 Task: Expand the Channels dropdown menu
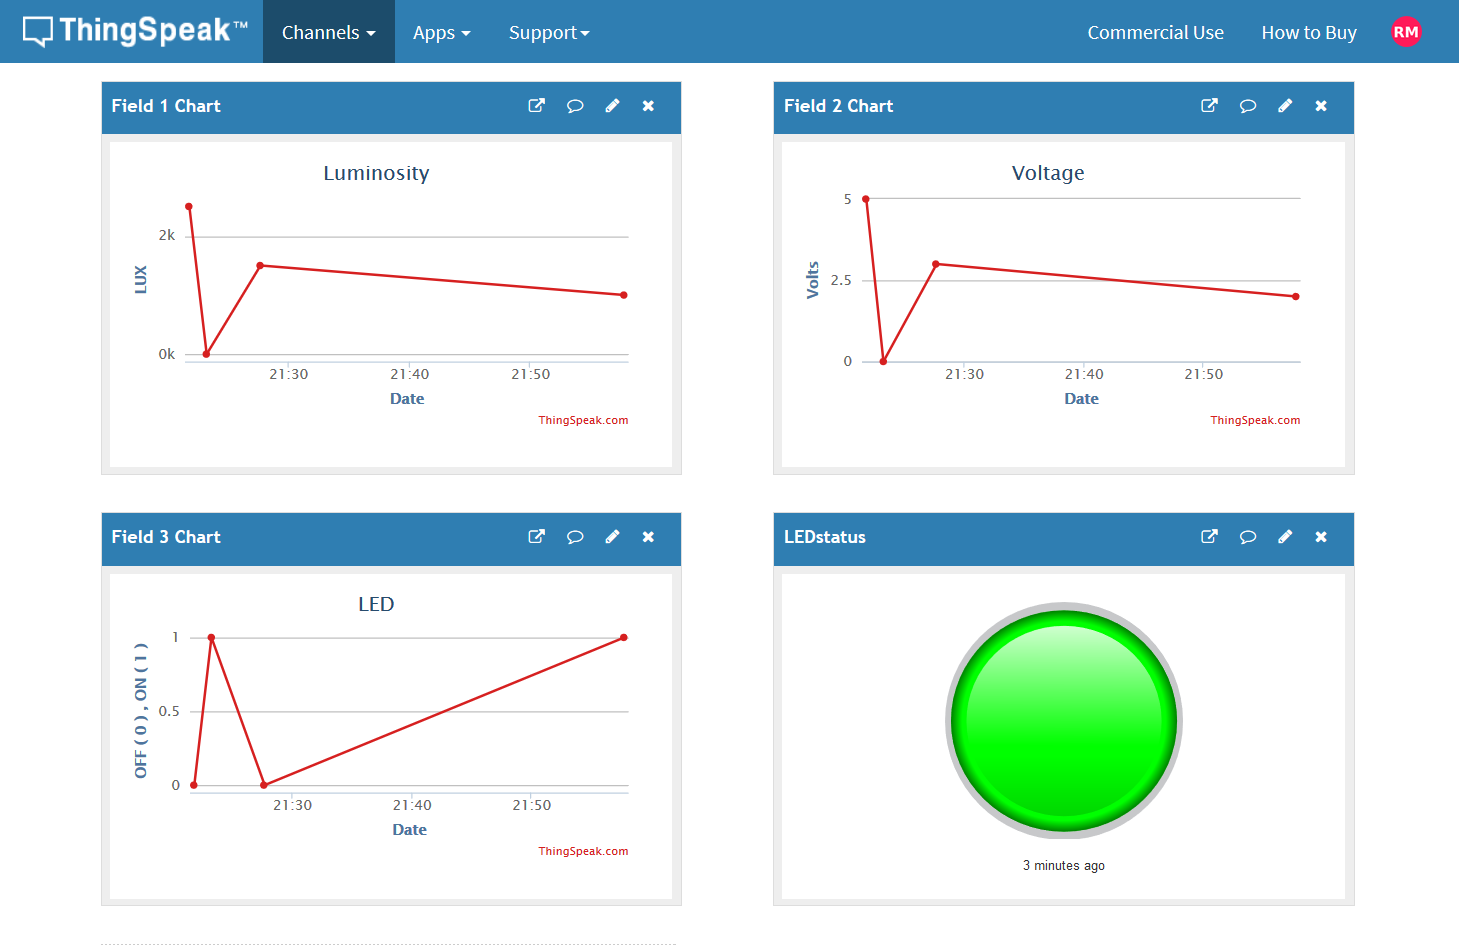point(329,32)
